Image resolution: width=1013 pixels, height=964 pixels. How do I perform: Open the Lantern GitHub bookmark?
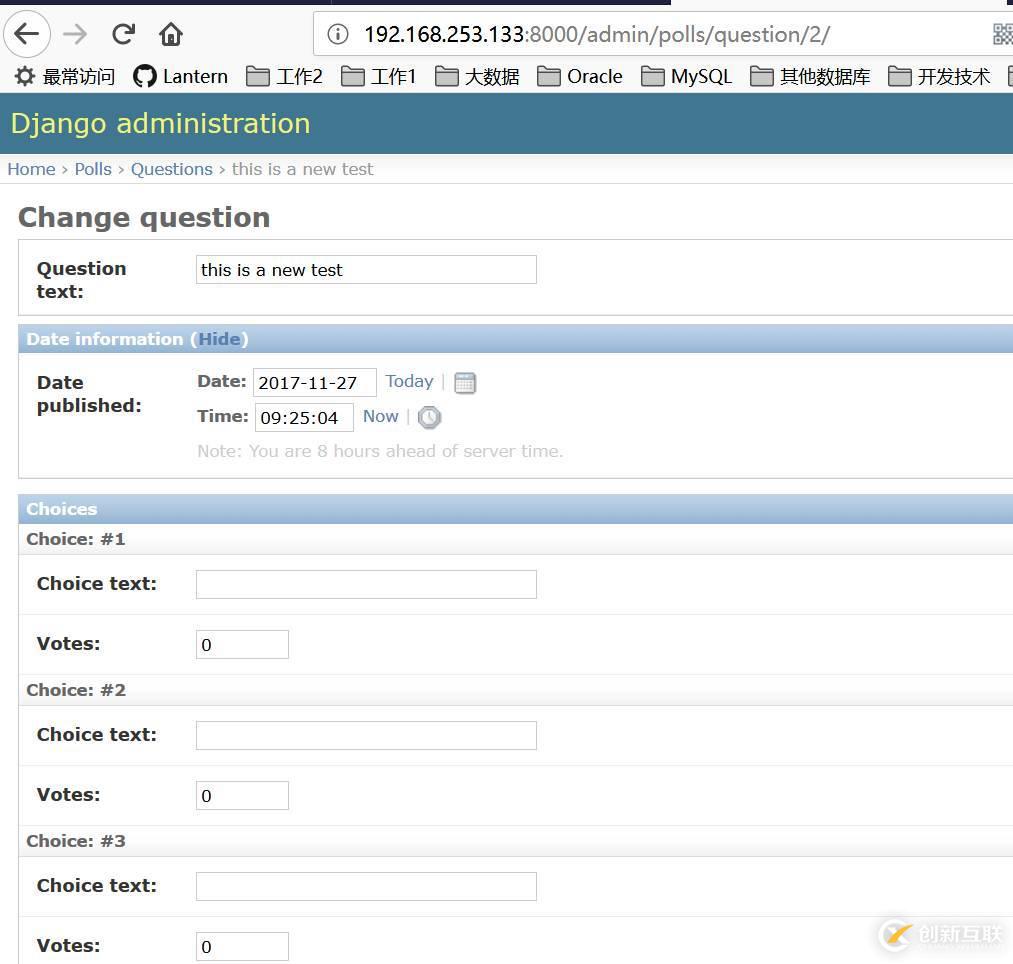pos(180,76)
